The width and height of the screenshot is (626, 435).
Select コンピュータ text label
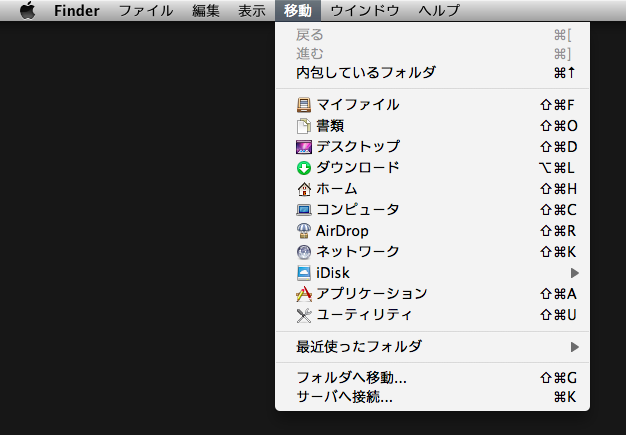tap(358, 210)
